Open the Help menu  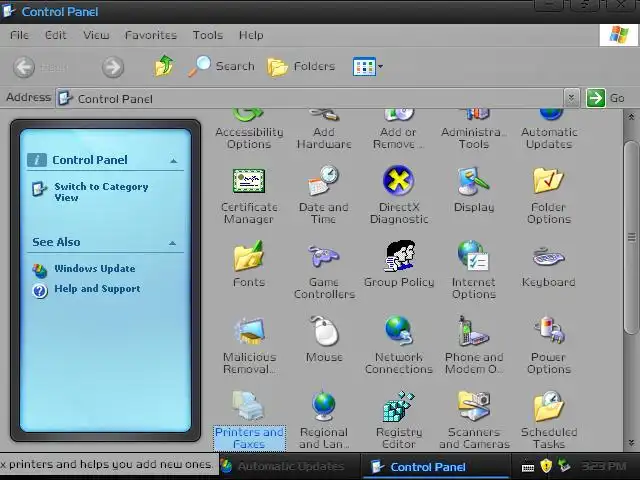click(x=251, y=35)
